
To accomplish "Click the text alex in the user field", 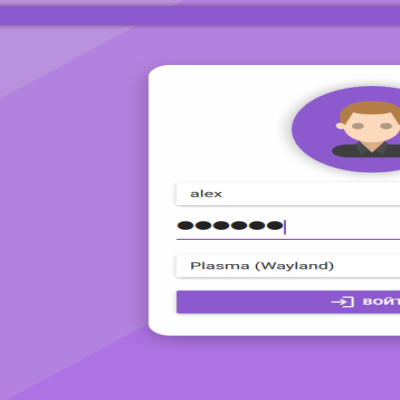I will (x=206, y=194).
